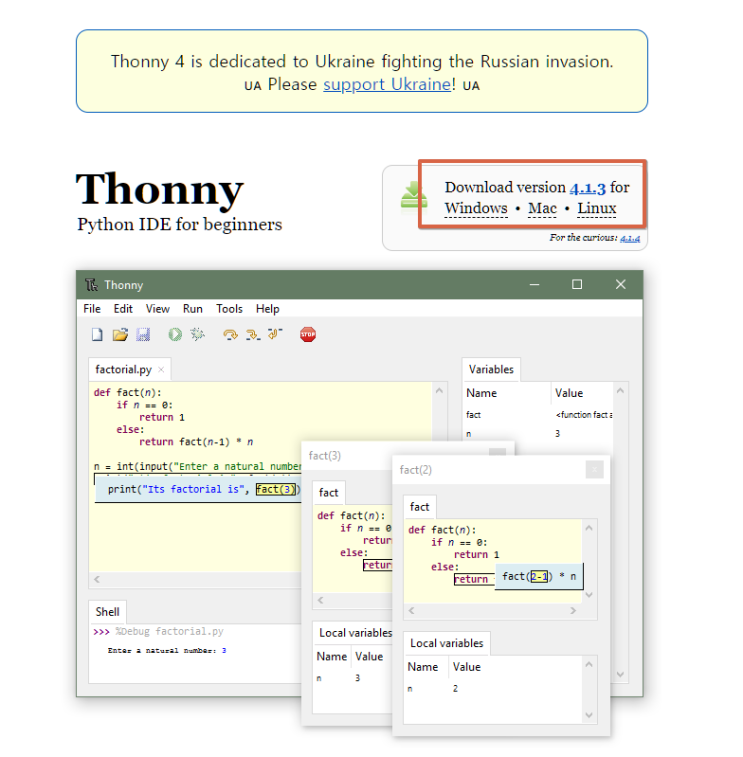Open the 4.1.4 for-the-curious link

pos(630,238)
